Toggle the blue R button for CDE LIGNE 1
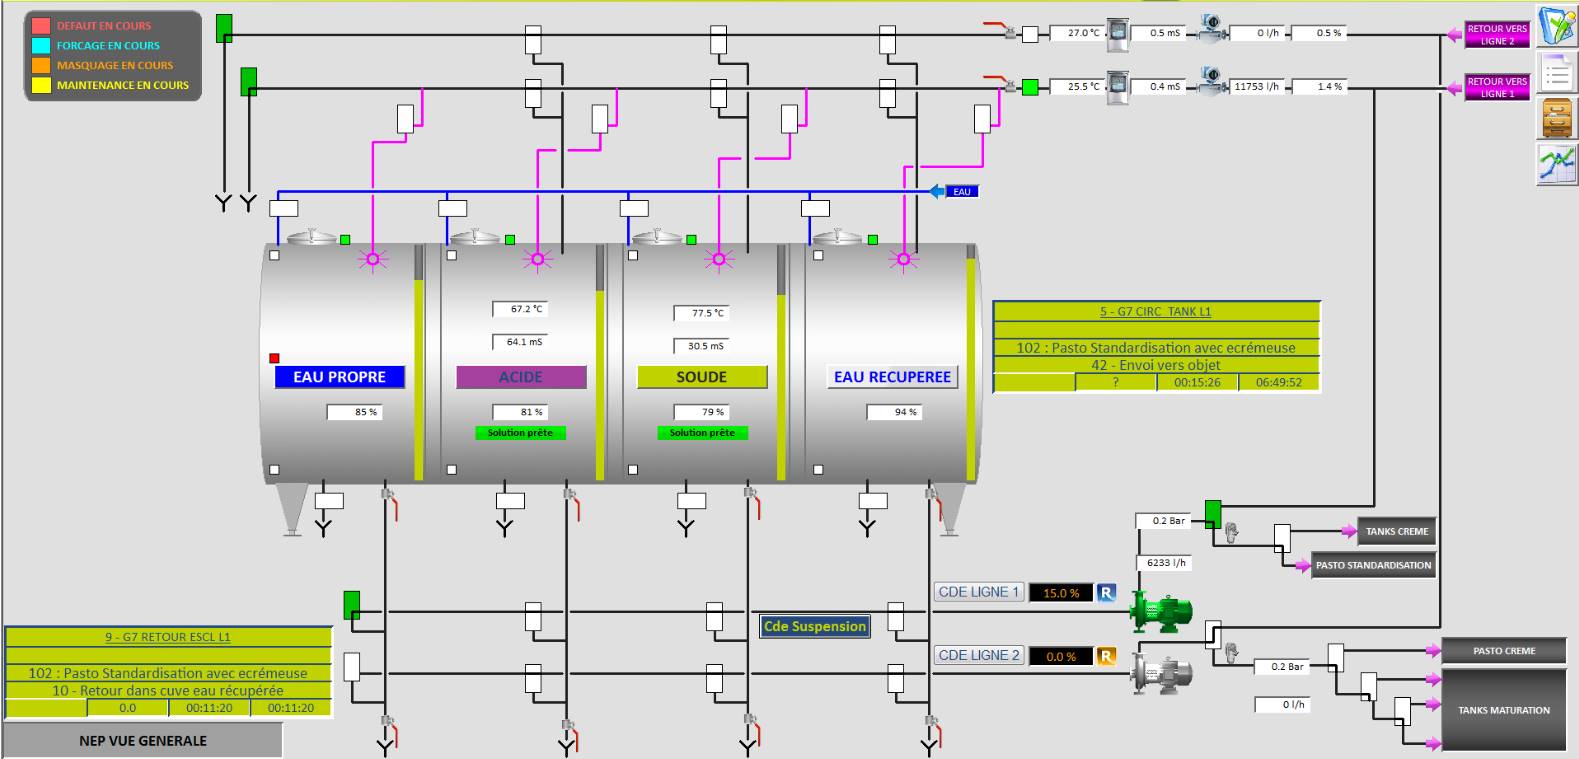 coord(1106,593)
